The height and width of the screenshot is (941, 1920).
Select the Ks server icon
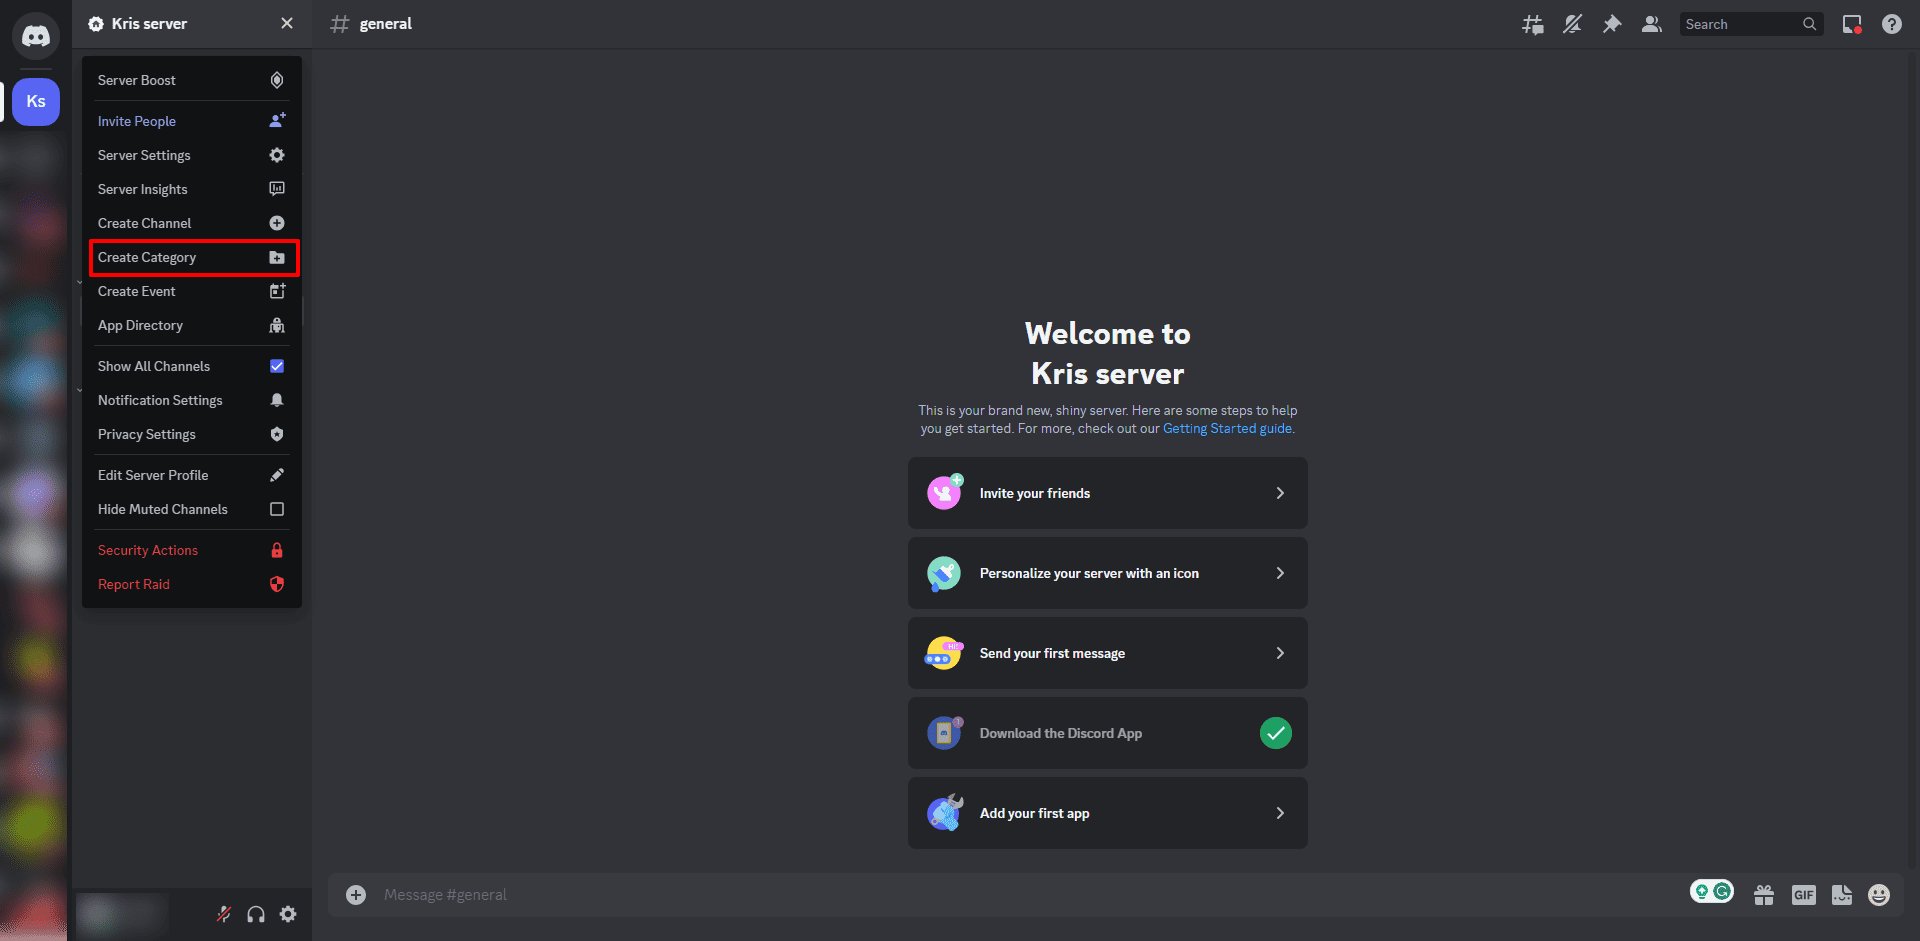[36, 101]
